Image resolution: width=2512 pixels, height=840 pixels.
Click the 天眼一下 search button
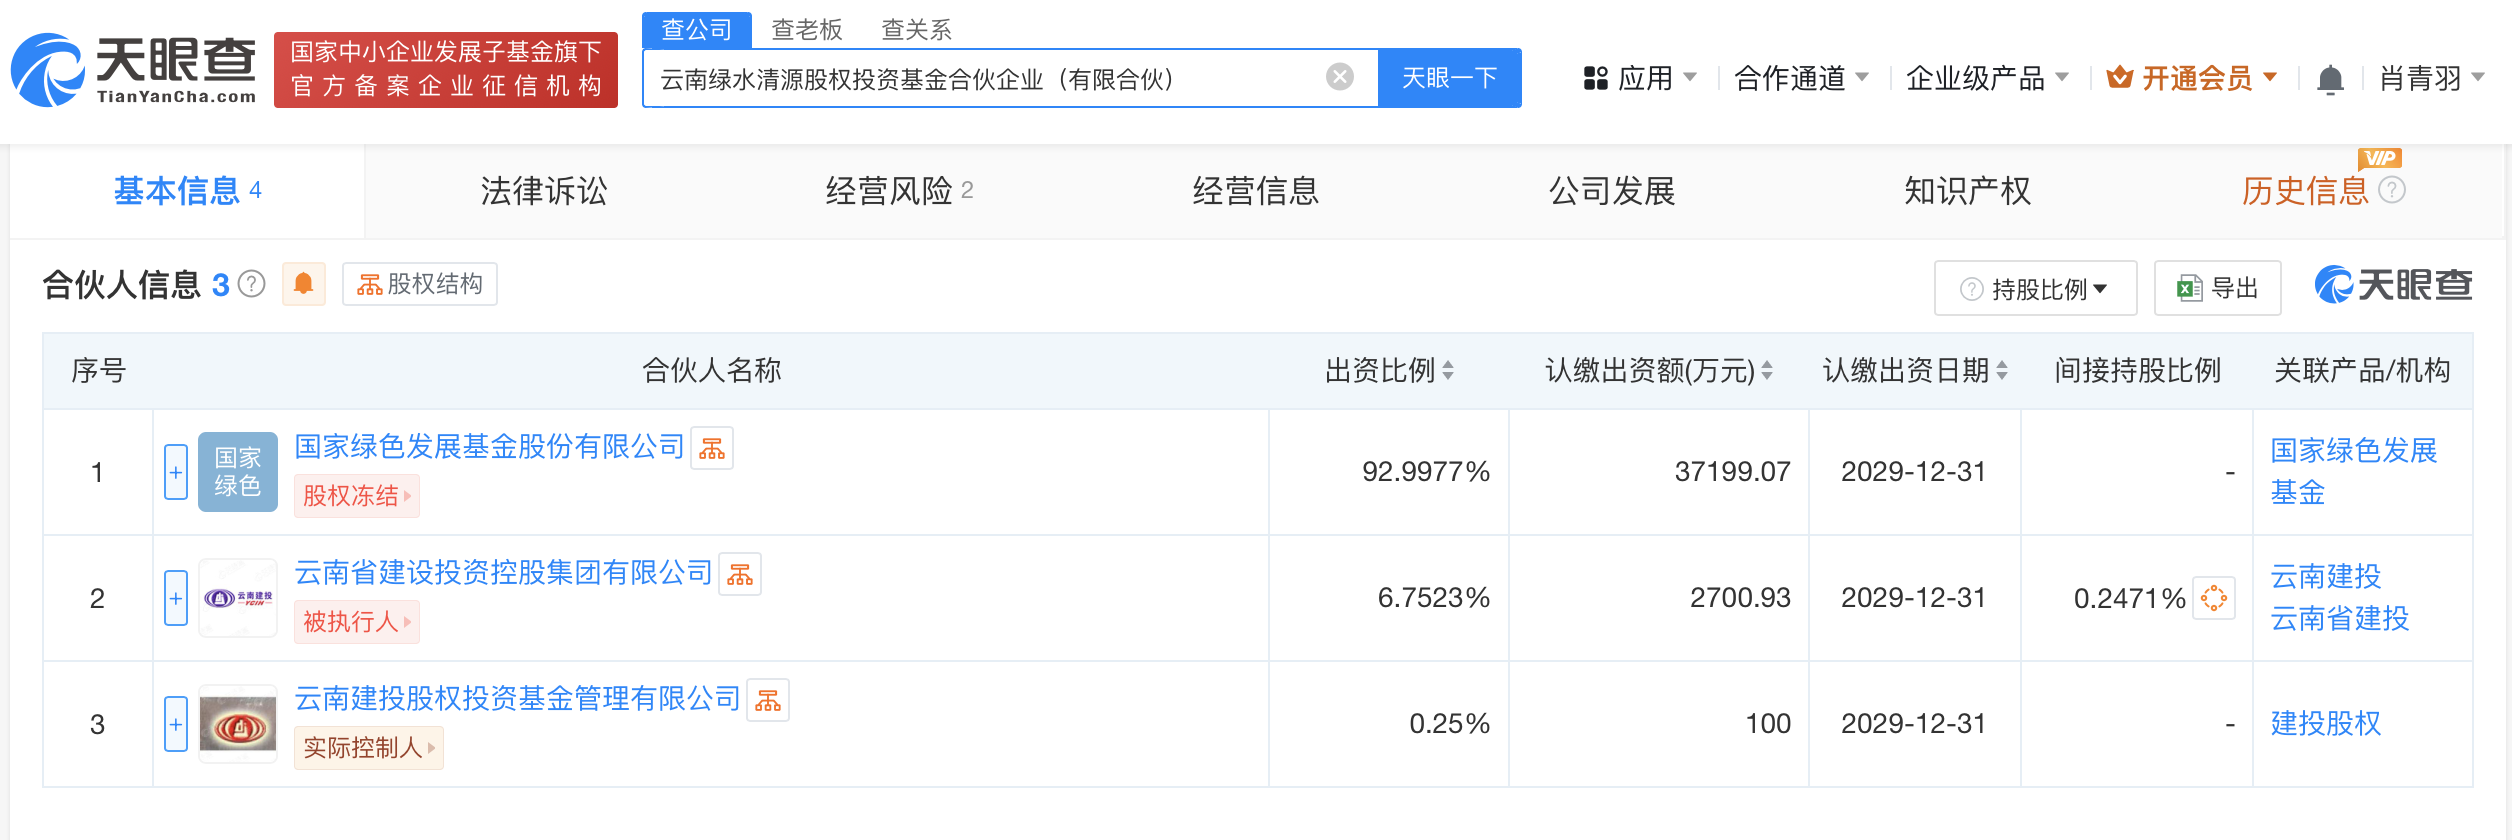pyautogui.click(x=1449, y=78)
